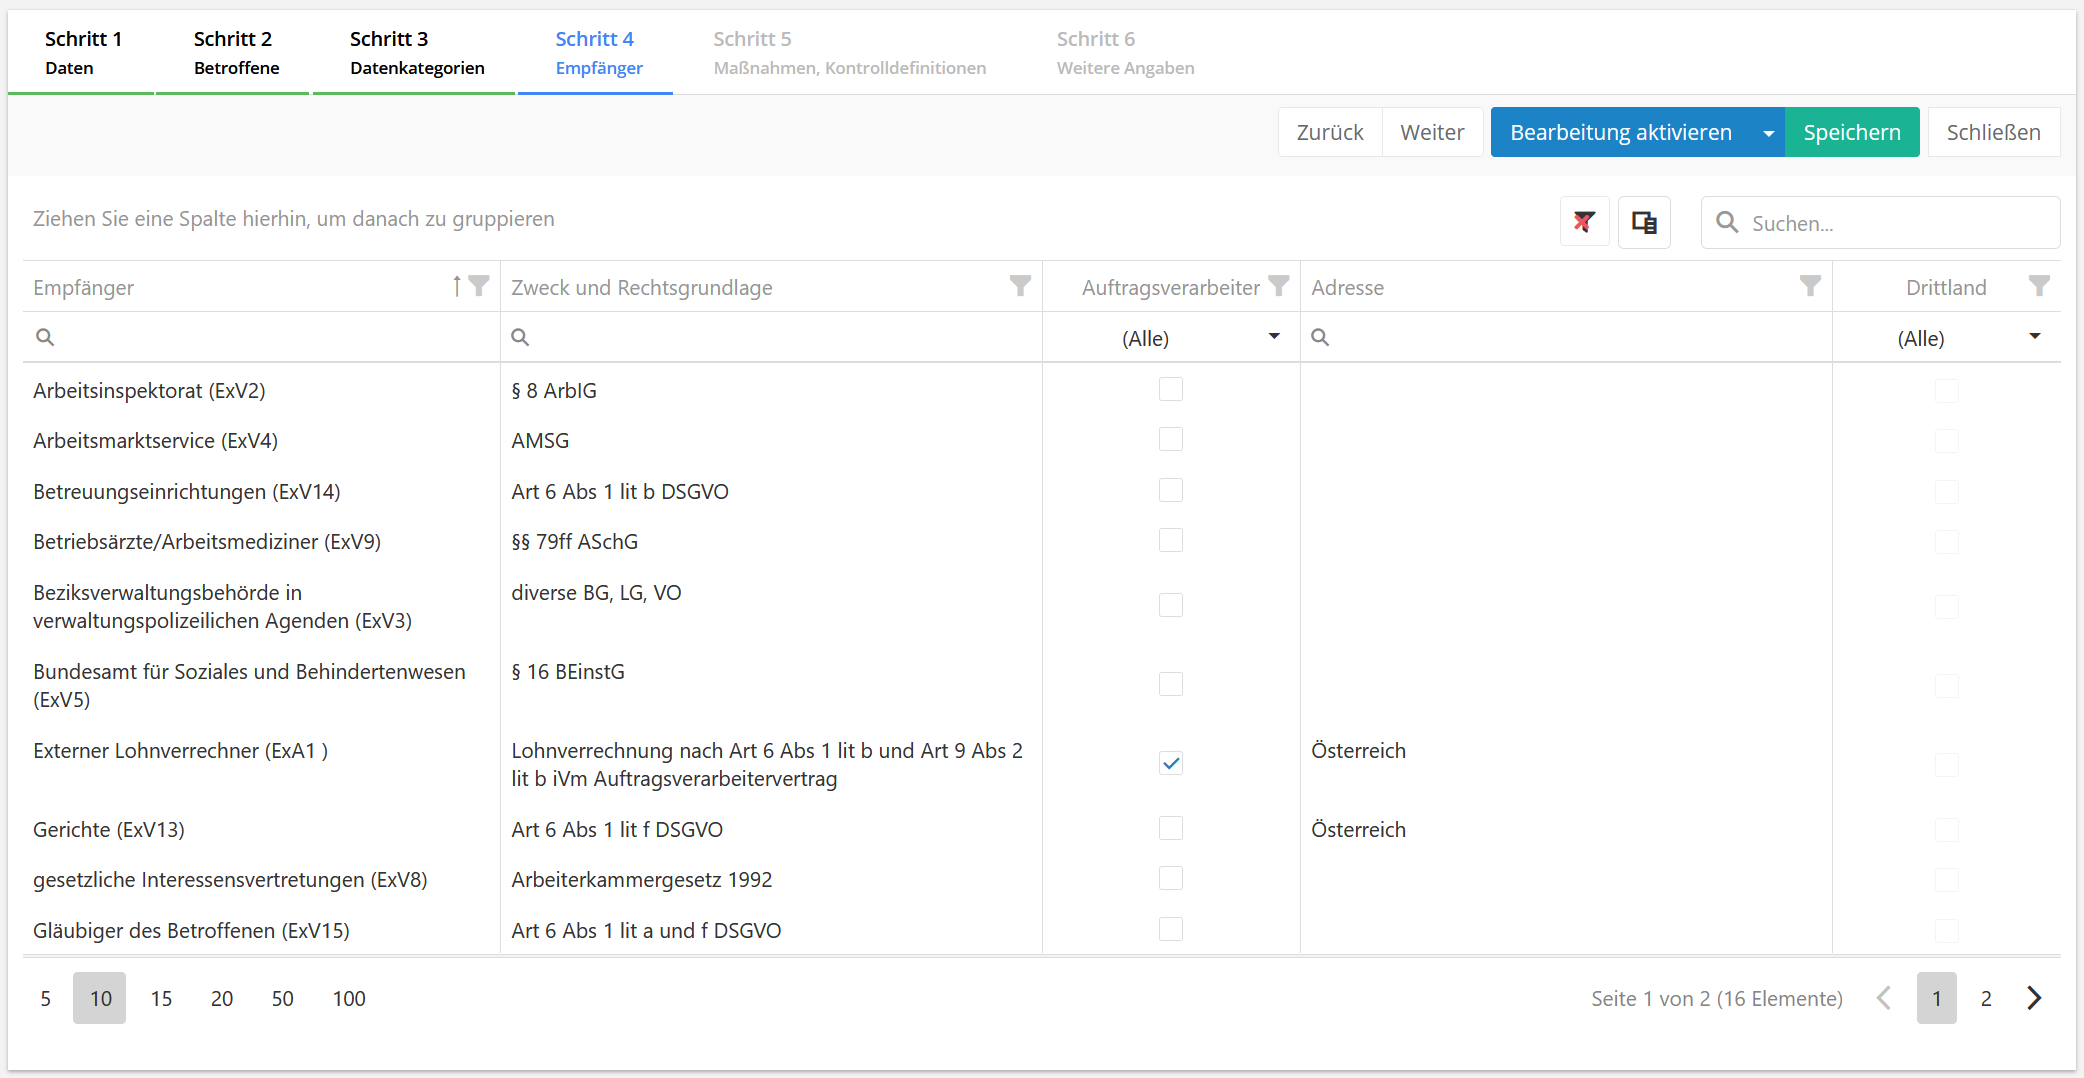Click the Auftragsverarbeiter column filter funnel
Viewport: 2084px width, 1078px height.
pyautogui.click(x=1278, y=286)
